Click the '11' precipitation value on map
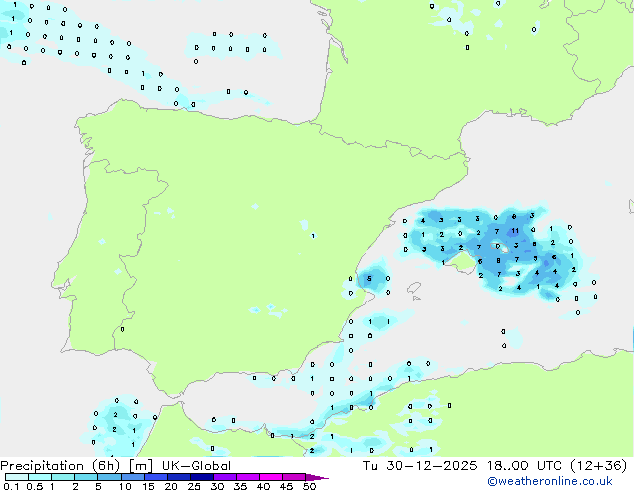 (515, 231)
